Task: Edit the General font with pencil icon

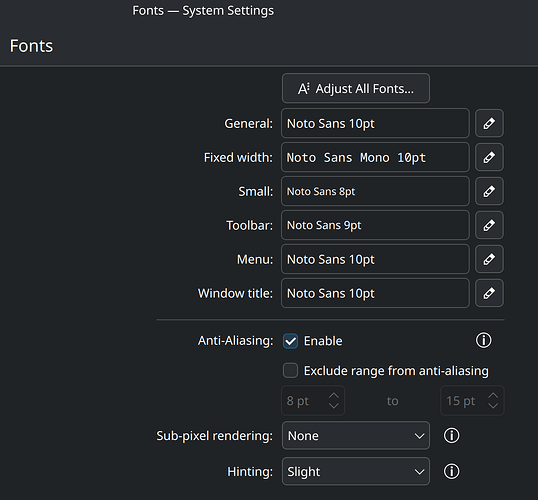Action: tap(489, 123)
